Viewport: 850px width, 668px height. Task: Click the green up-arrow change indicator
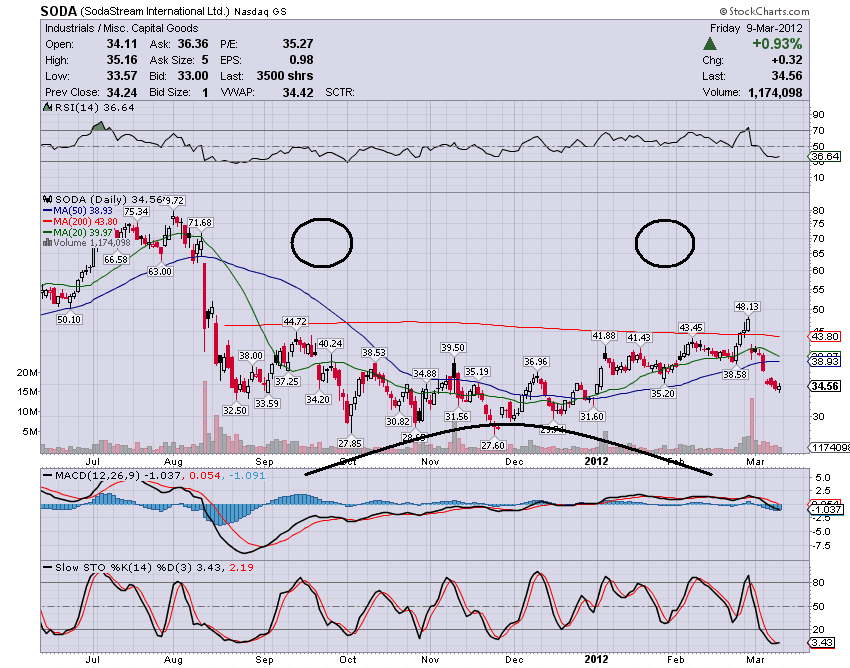click(710, 44)
